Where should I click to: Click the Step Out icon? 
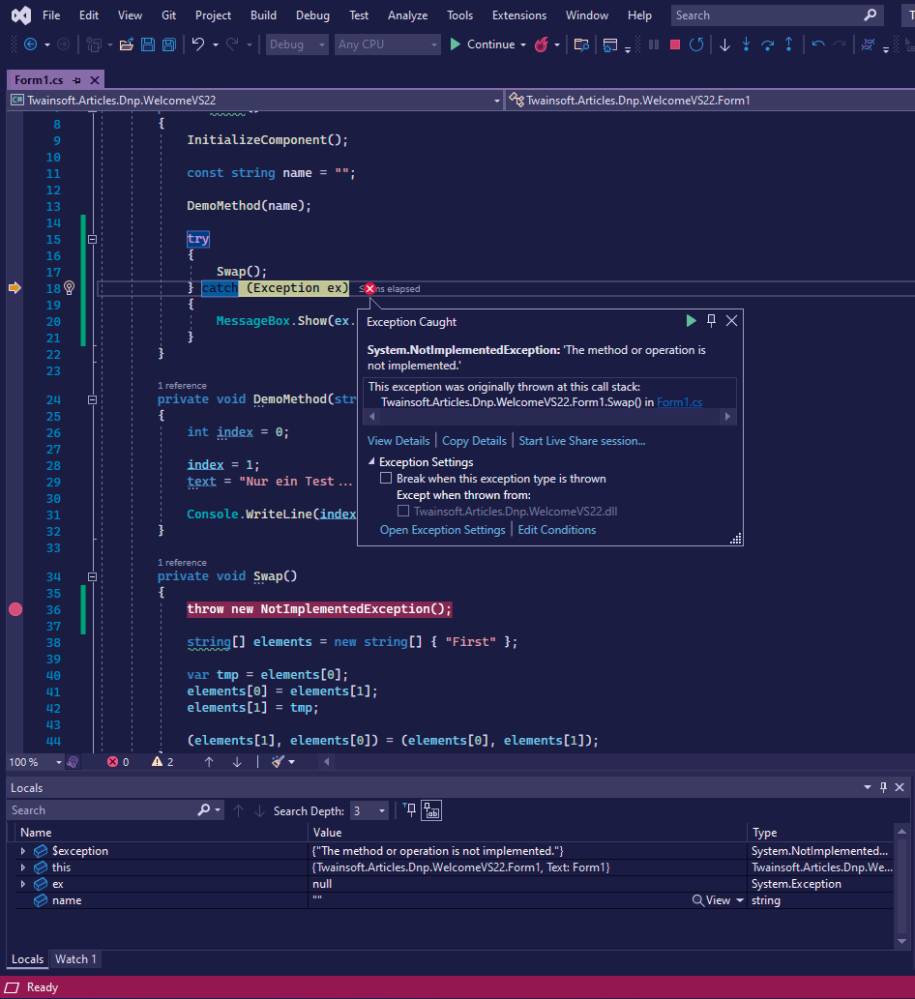[789, 45]
